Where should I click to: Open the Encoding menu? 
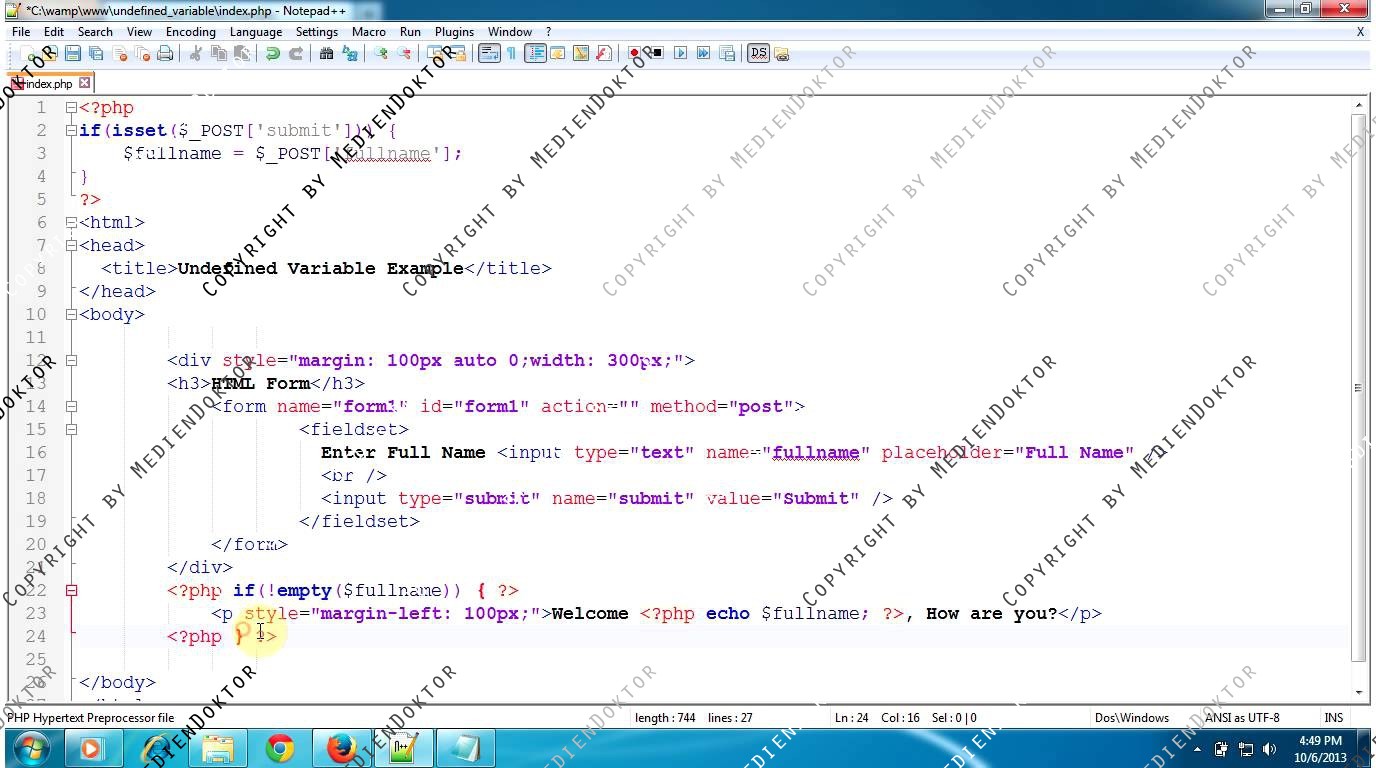coord(190,32)
